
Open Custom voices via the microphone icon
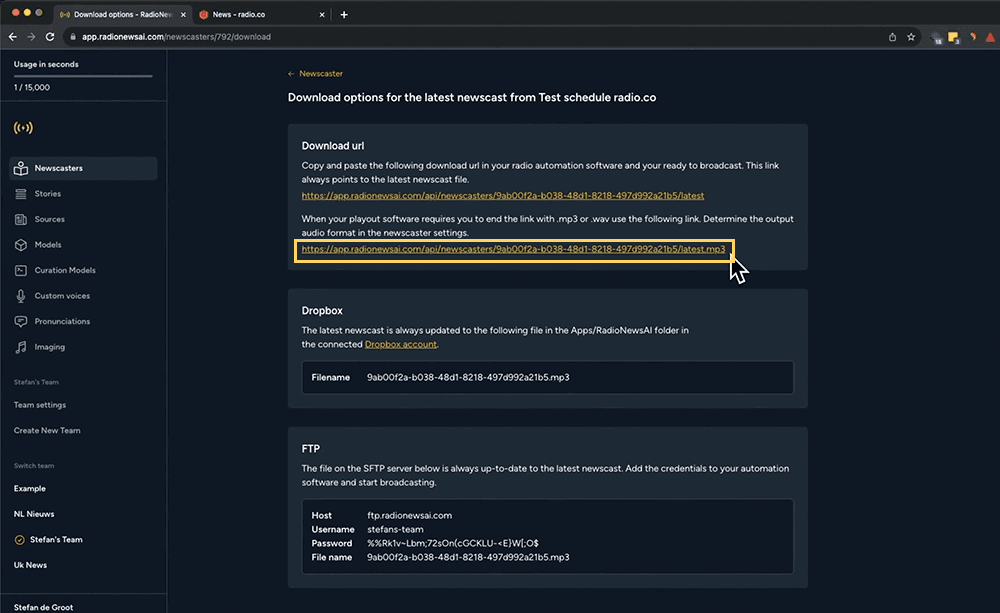[x=20, y=295]
